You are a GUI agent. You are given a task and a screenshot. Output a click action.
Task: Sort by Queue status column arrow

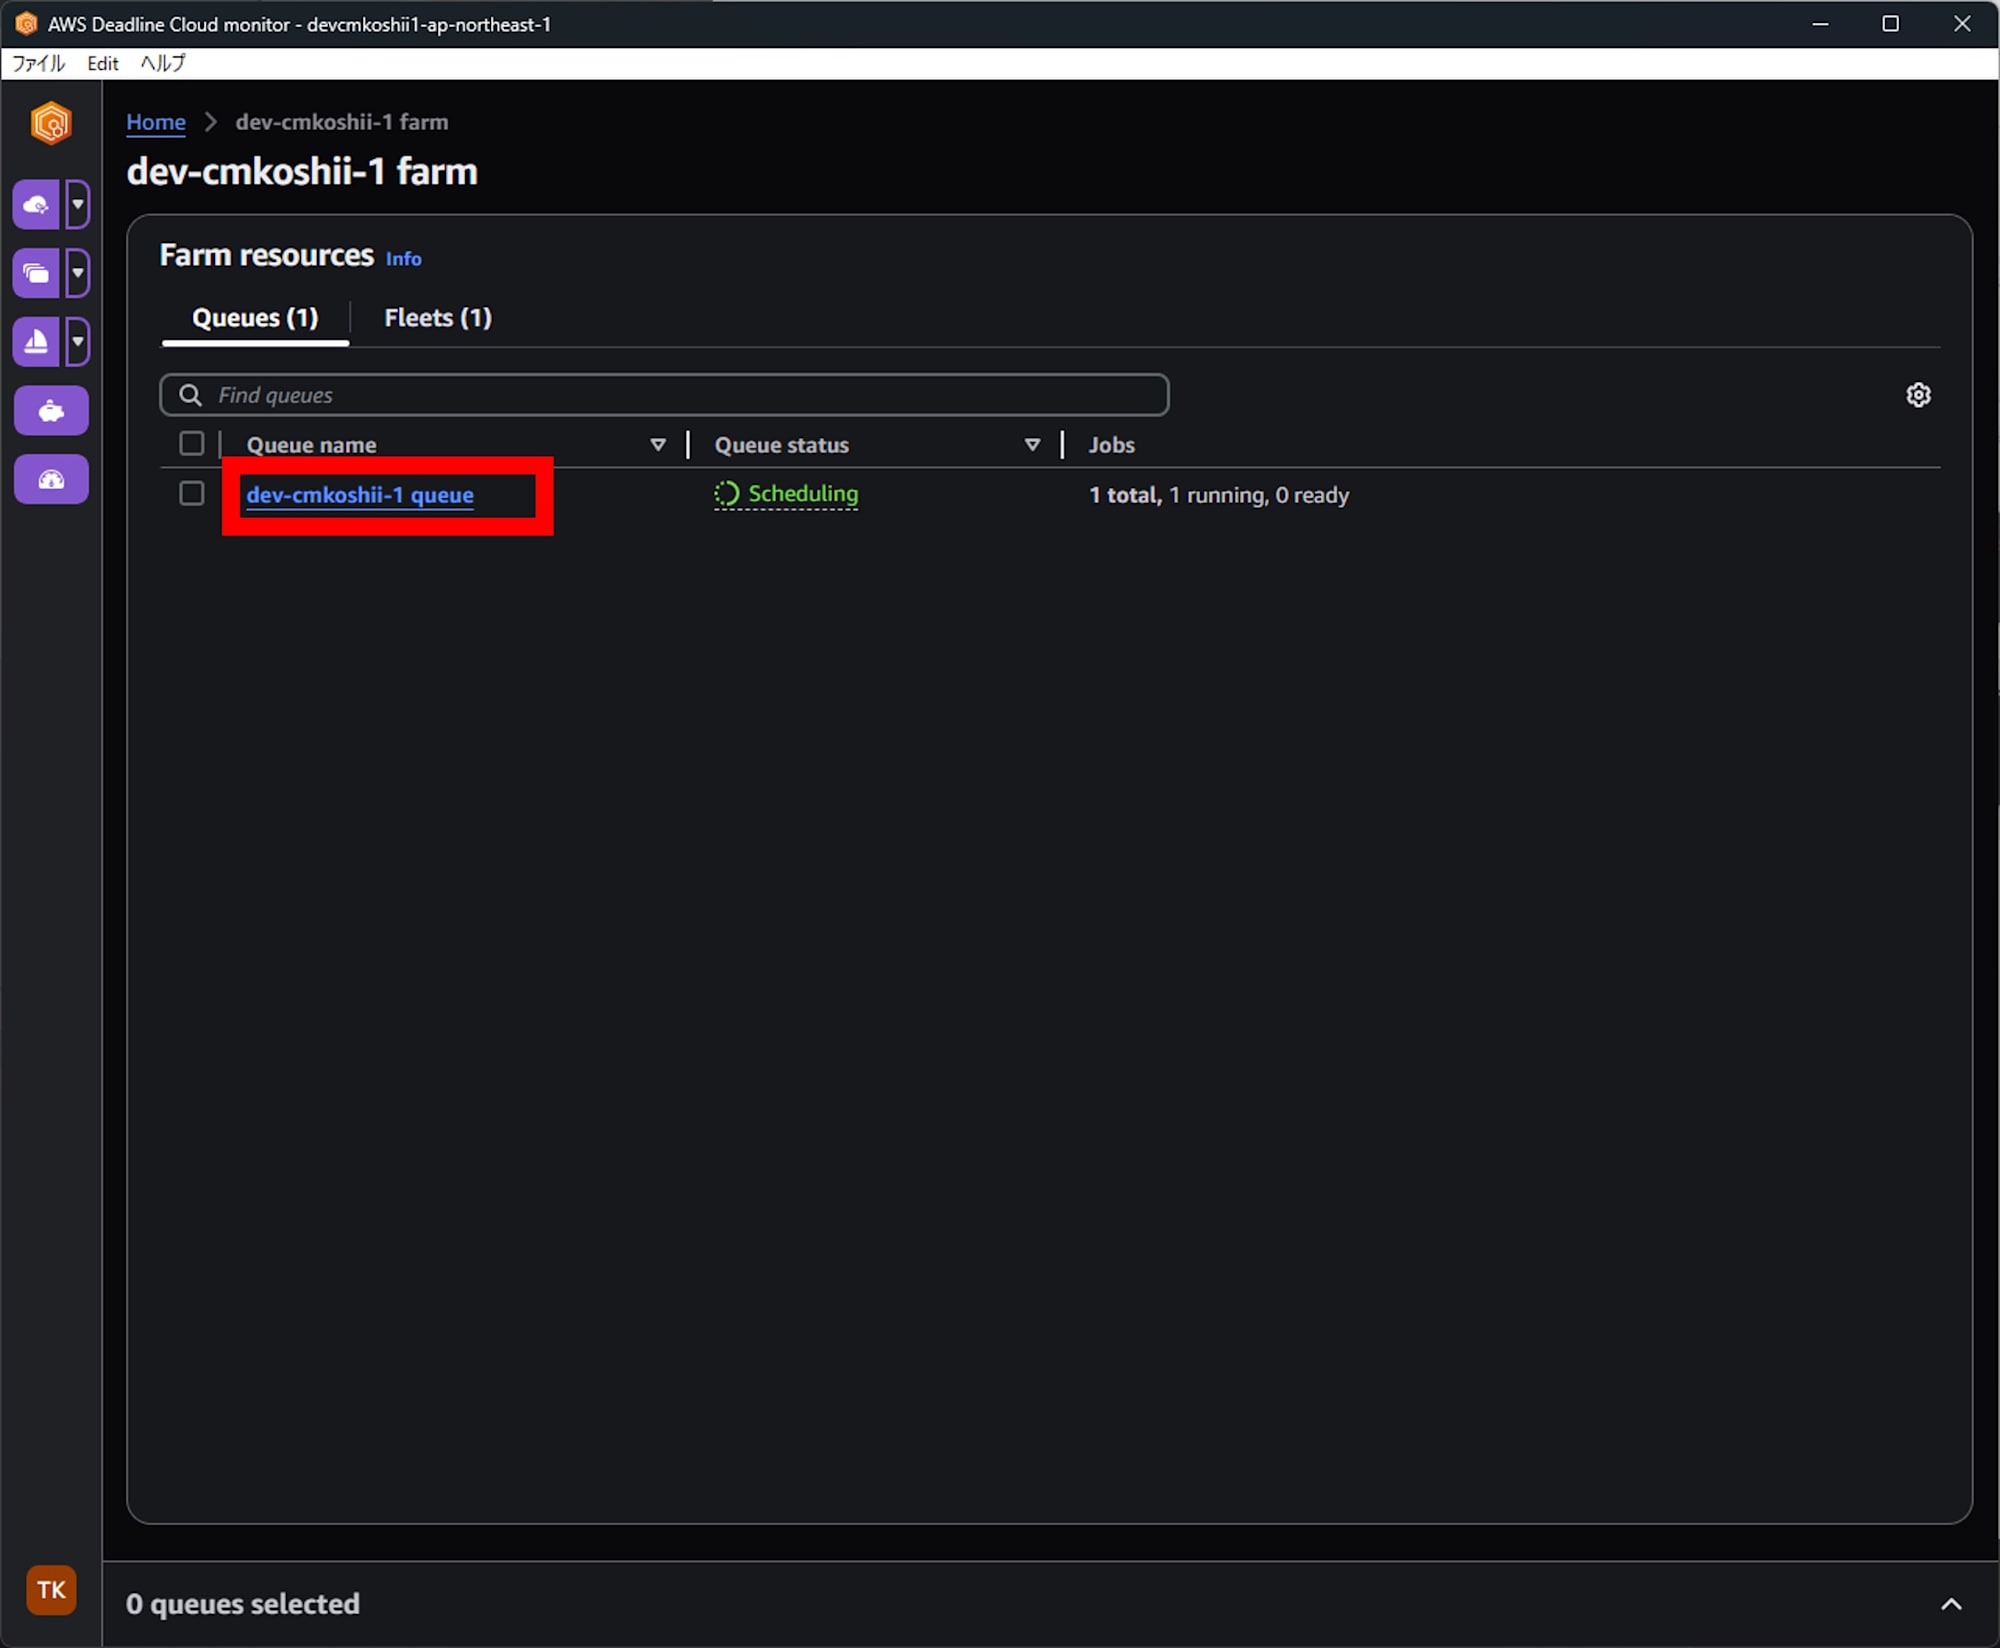tap(1032, 445)
